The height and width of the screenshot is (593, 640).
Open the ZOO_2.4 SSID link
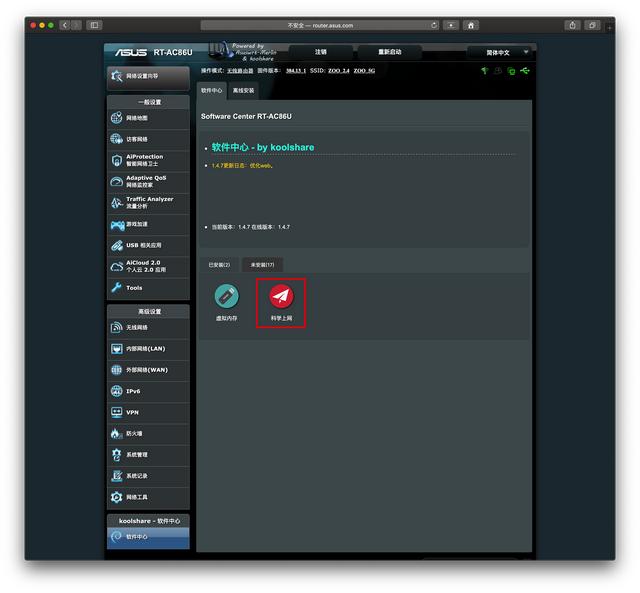pos(339,71)
